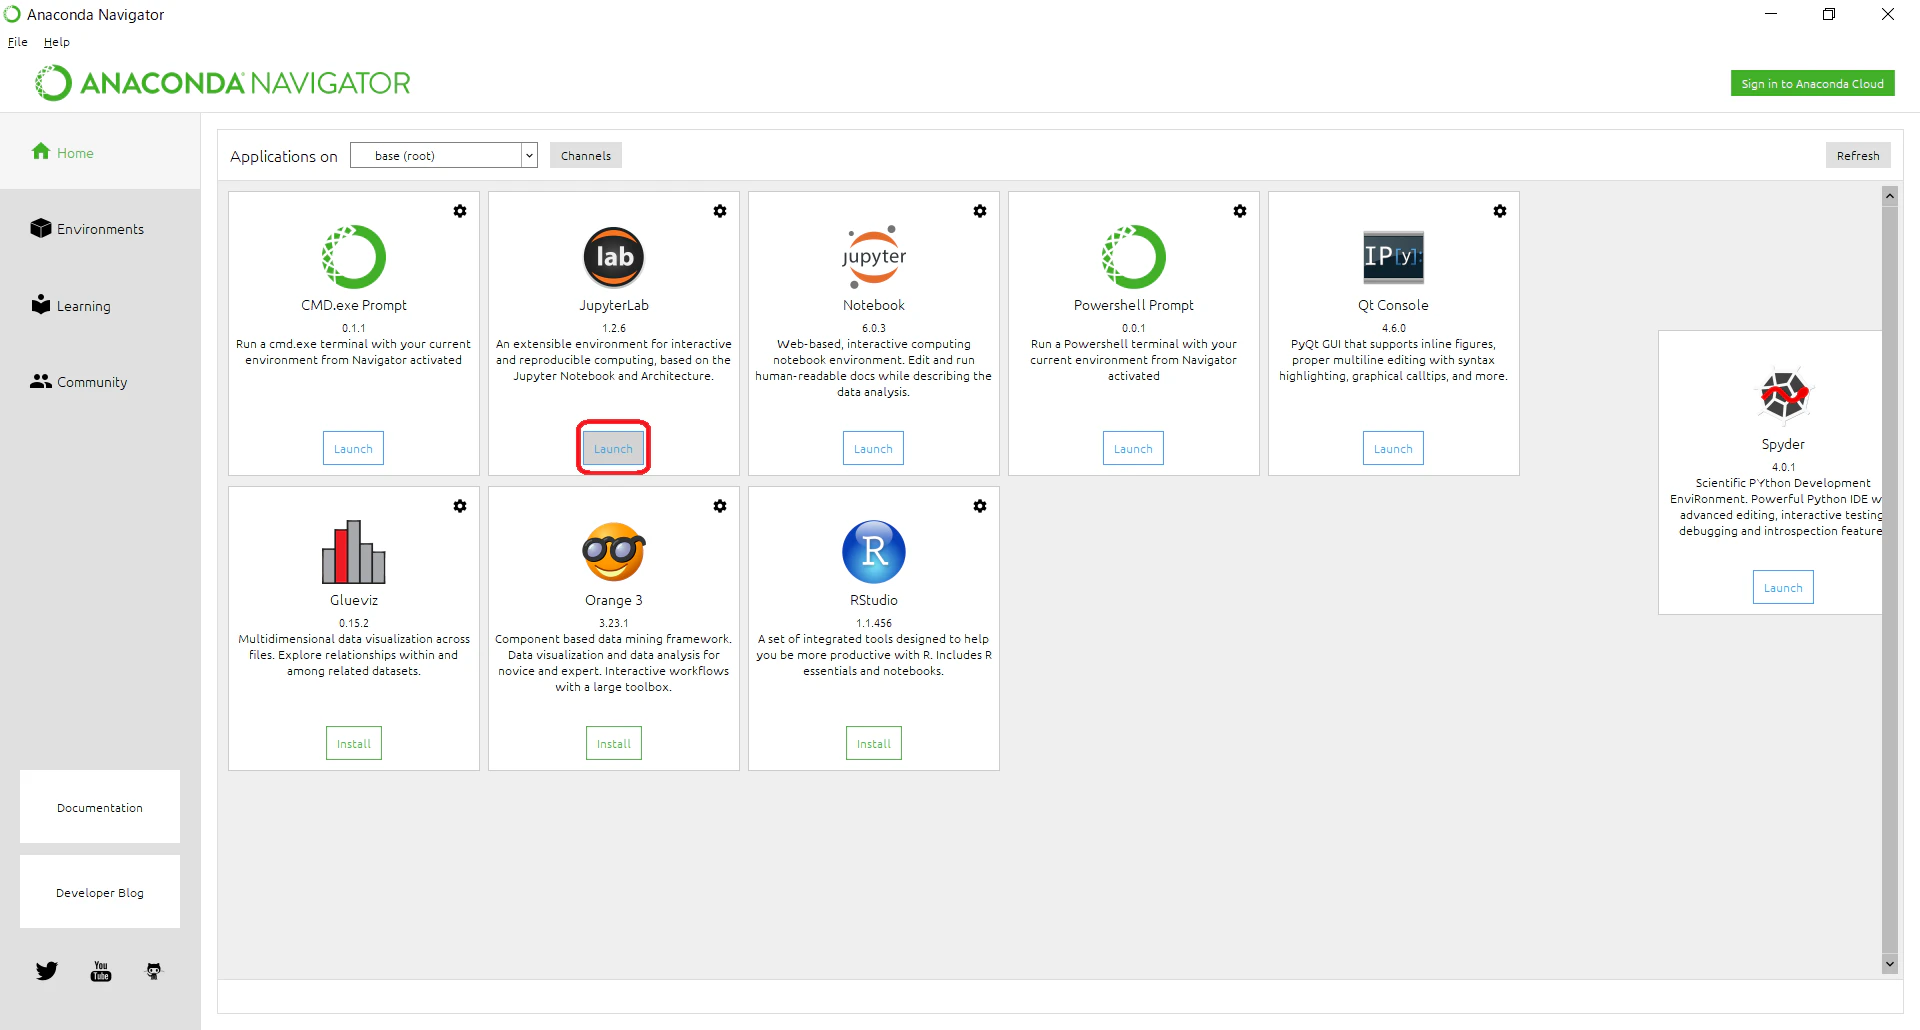The width and height of the screenshot is (1920, 1030).
Task: Open the Twitter link icon
Action: [x=47, y=971]
